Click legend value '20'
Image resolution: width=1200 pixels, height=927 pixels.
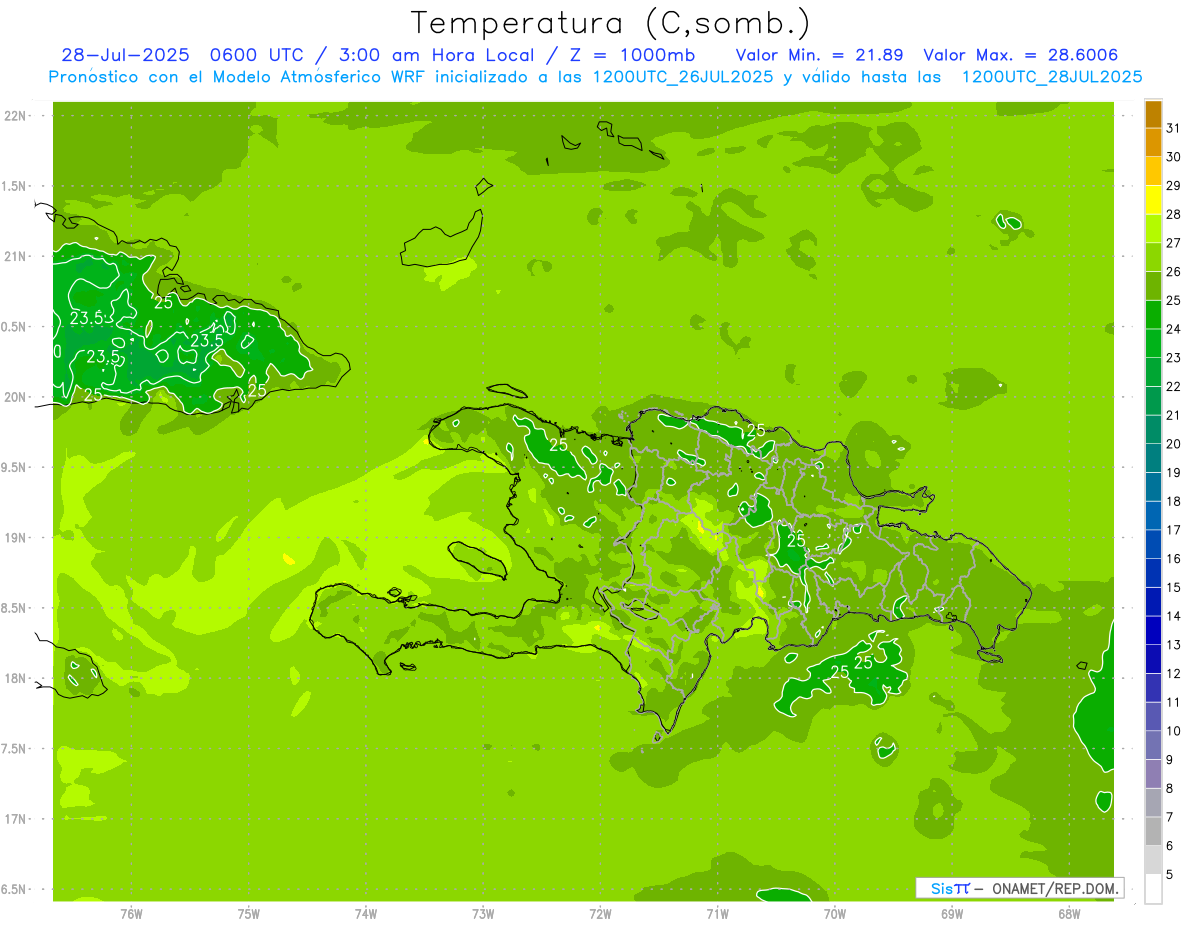tap(1174, 444)
